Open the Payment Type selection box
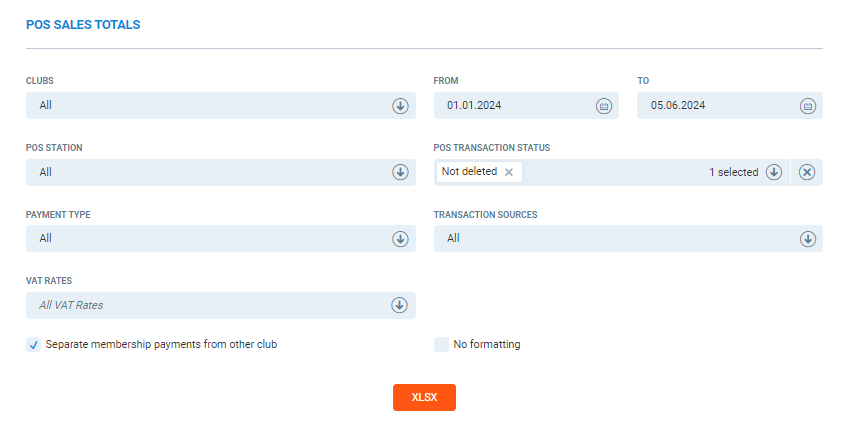The width and height of the screenshot is (864, 431). 200,239
